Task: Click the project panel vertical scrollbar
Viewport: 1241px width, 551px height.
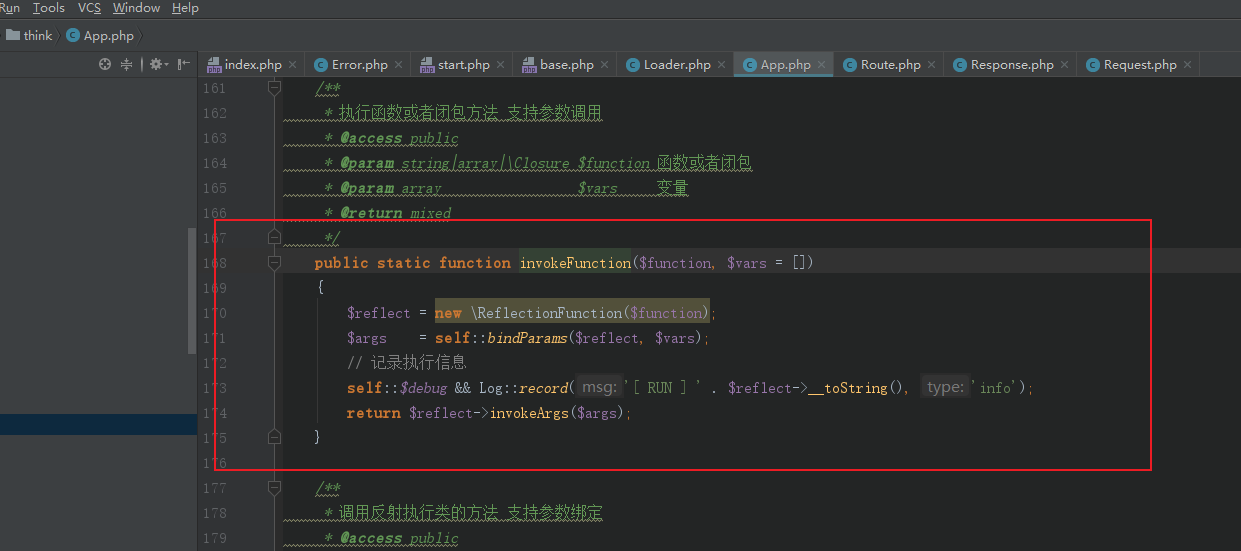Action: click(192, 291)
